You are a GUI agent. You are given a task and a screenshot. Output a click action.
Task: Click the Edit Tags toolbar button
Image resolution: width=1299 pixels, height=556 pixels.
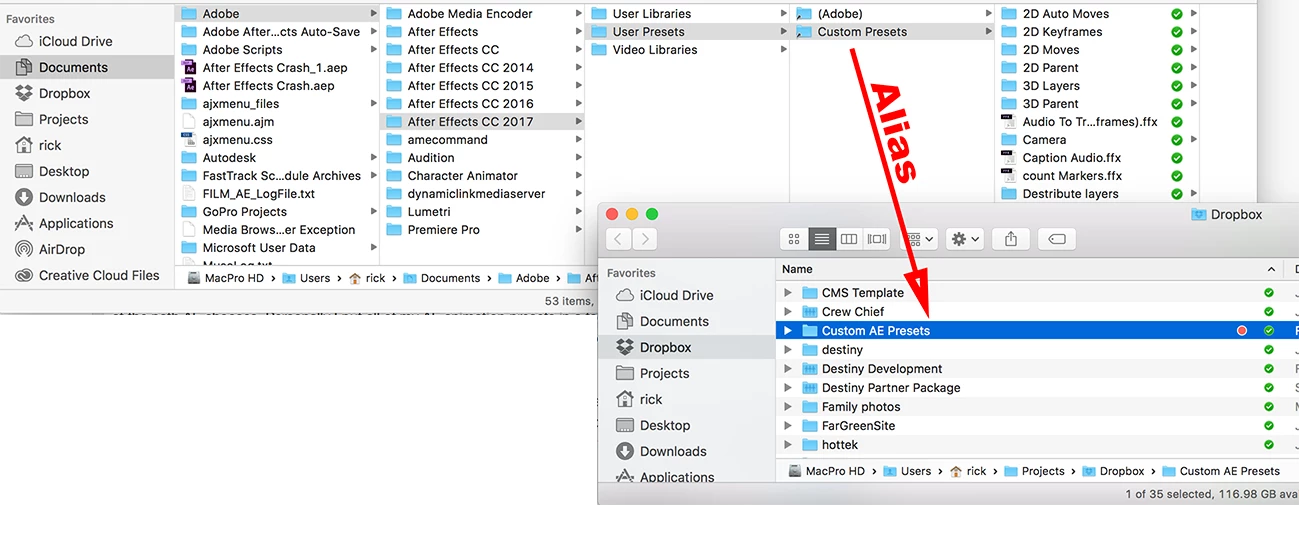click(x=1057, y=239)
